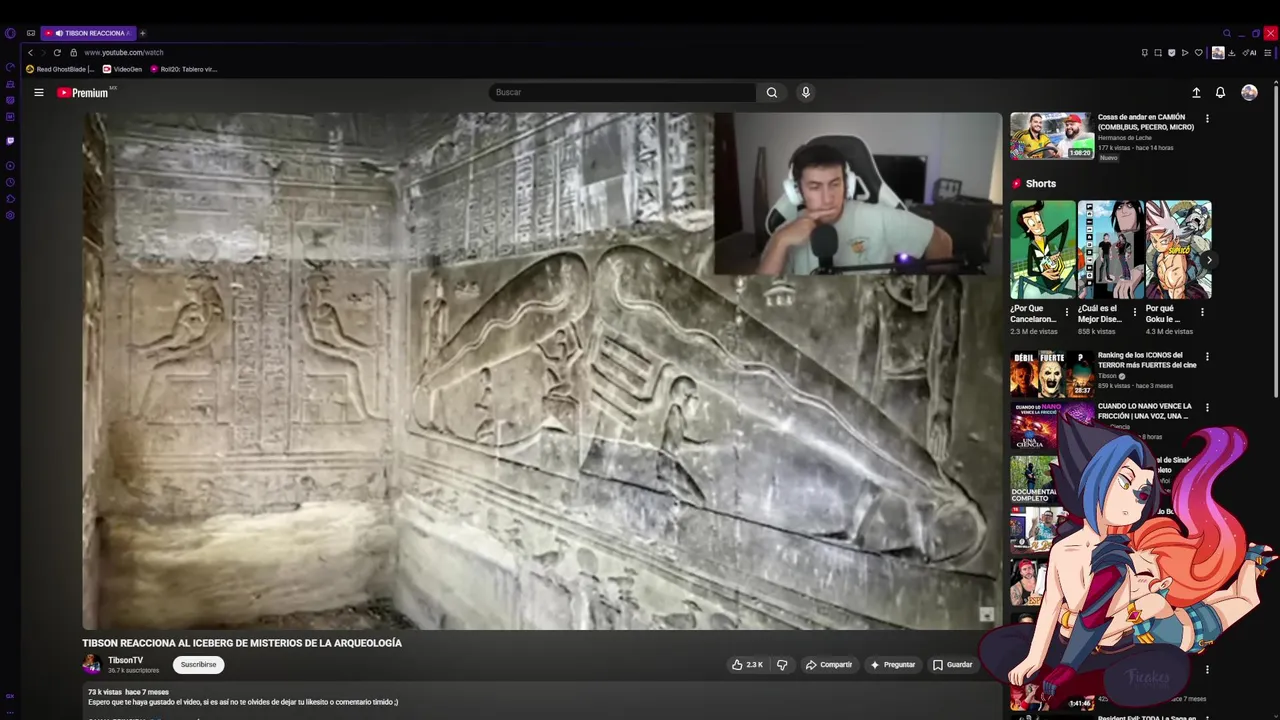The height and width of the screenshot is (720, 1280).
Task: Bookmark page with the heart icon
Action: [x=1199, y=52]
